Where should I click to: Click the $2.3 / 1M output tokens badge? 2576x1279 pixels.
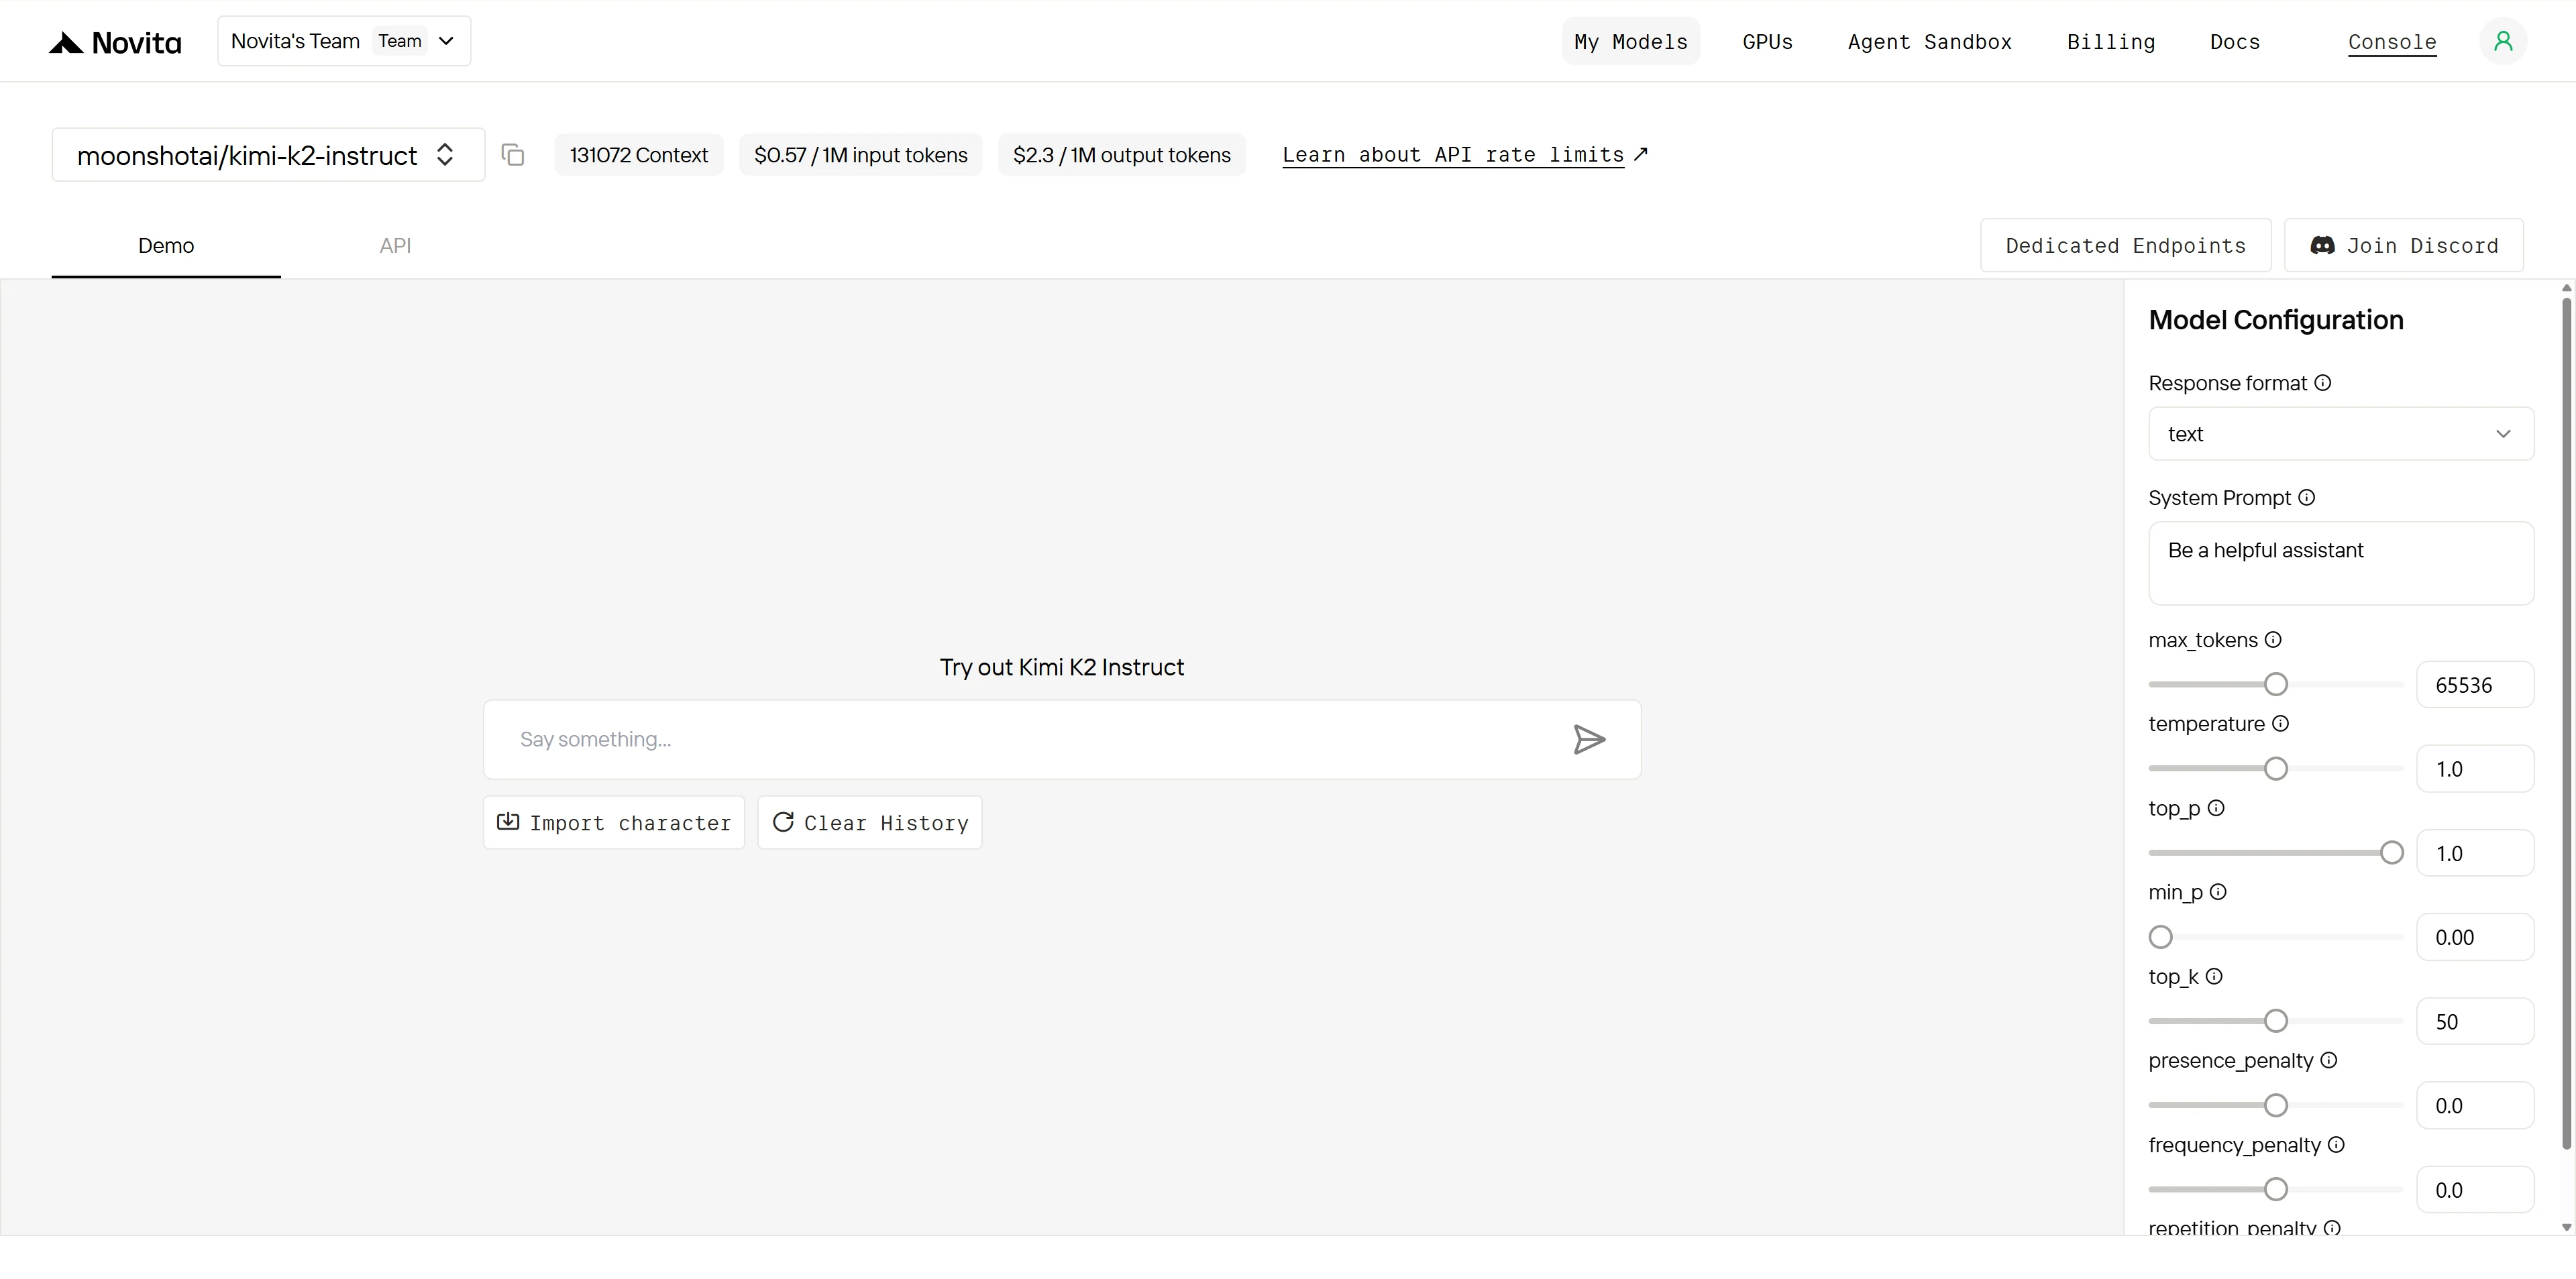click(1122, 155)
